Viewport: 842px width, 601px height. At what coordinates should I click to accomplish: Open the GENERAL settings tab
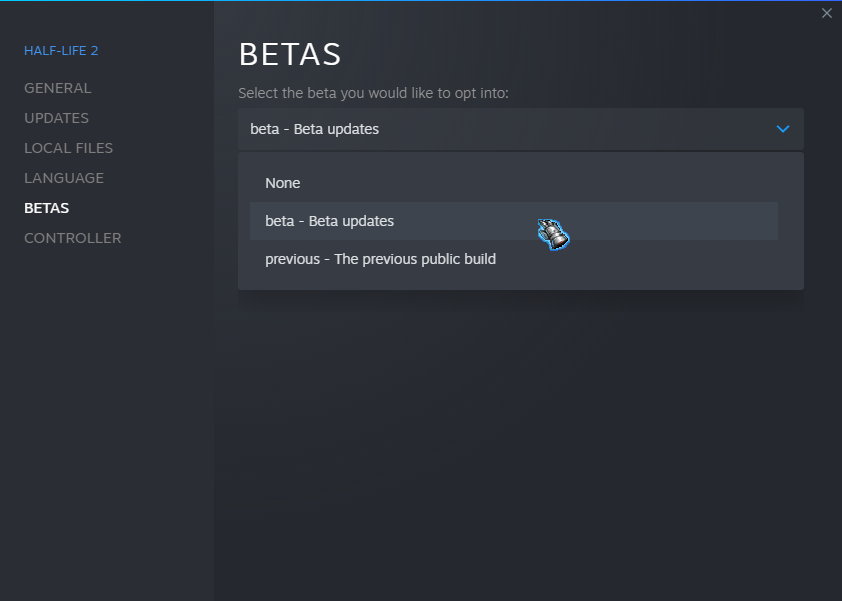(x=57, y=88)
